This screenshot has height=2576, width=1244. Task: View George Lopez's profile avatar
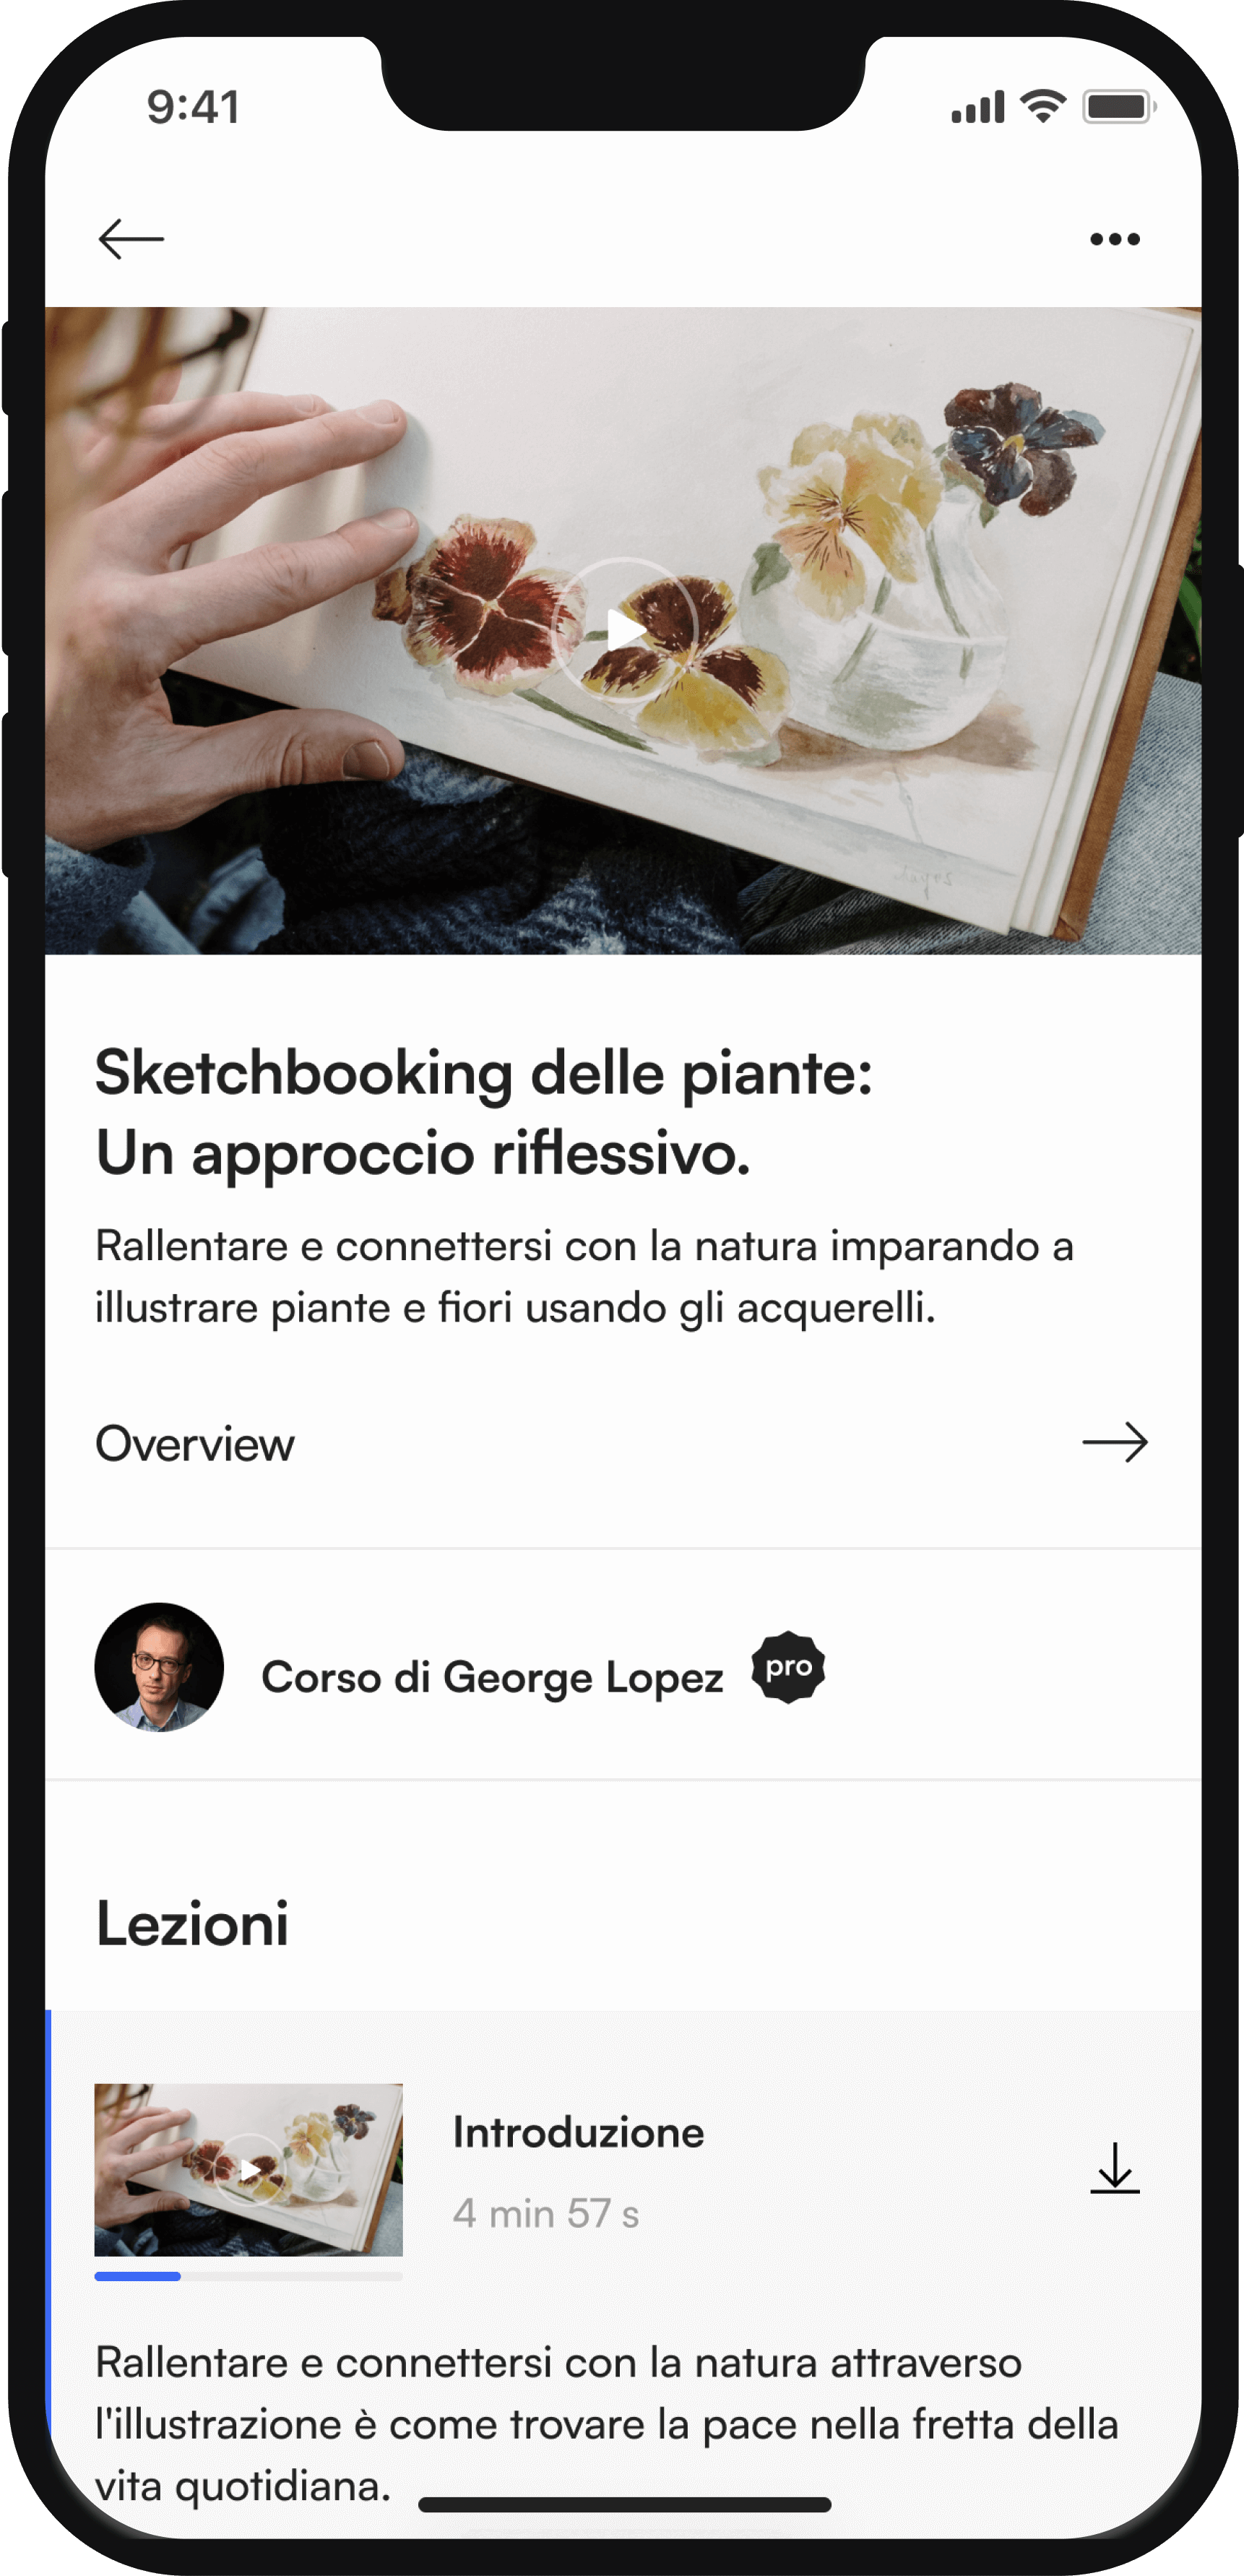click(x=159, y=1667)
